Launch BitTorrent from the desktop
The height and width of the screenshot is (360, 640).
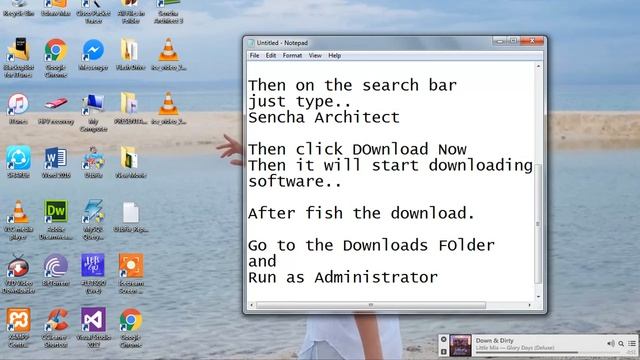[56, 270]
